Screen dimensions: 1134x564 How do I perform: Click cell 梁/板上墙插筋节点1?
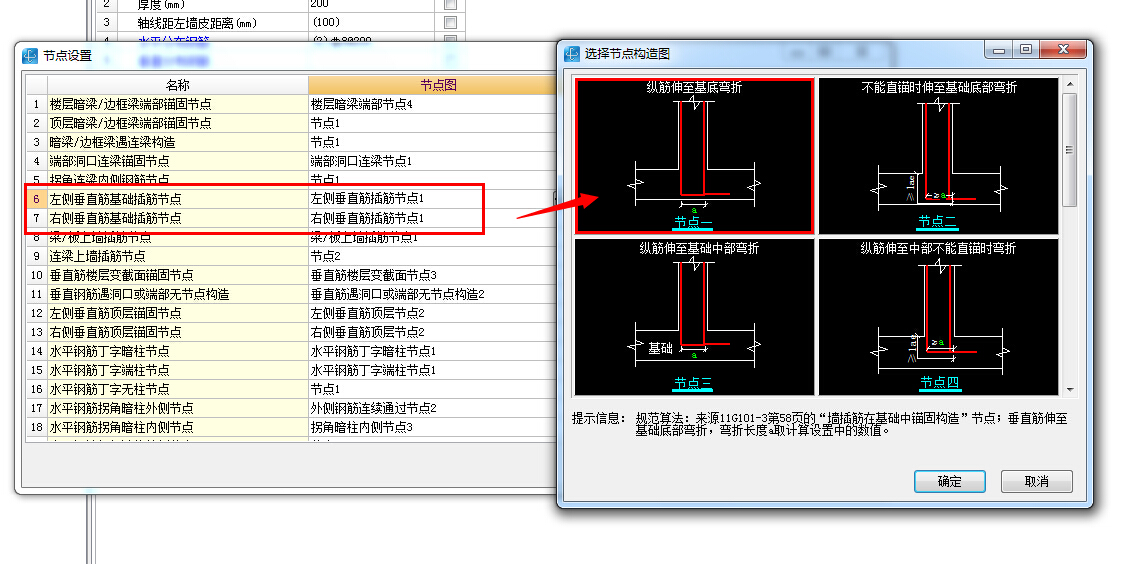(x=432, y=239)
